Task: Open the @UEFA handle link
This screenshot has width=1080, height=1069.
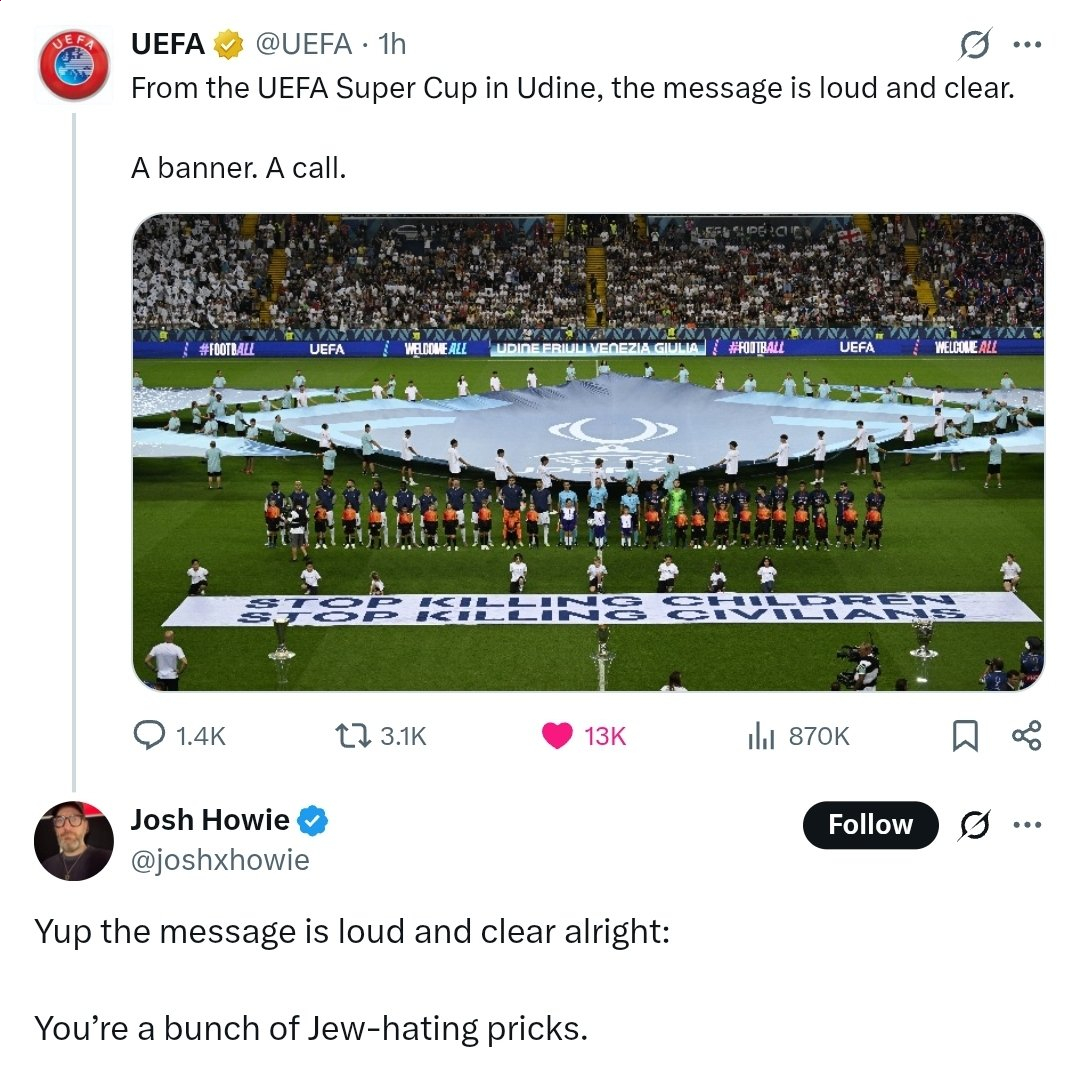Action: [304, 44]
